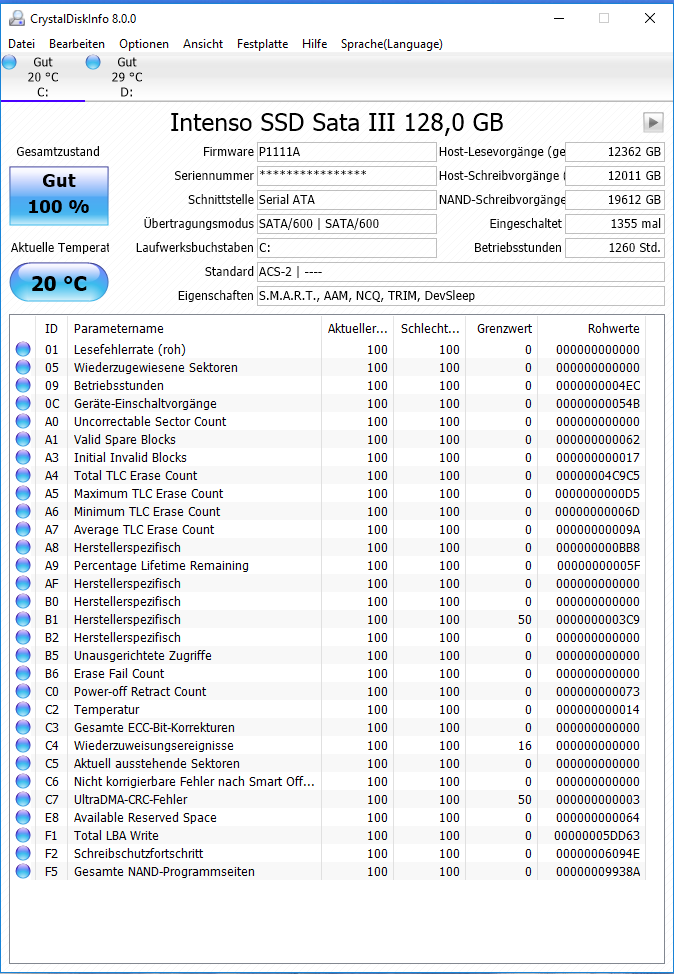The width and height of the screenshot is (674, 974).
Task: Click the status orb for Maximum TLC Erase Count
Action: coord(23,494)
